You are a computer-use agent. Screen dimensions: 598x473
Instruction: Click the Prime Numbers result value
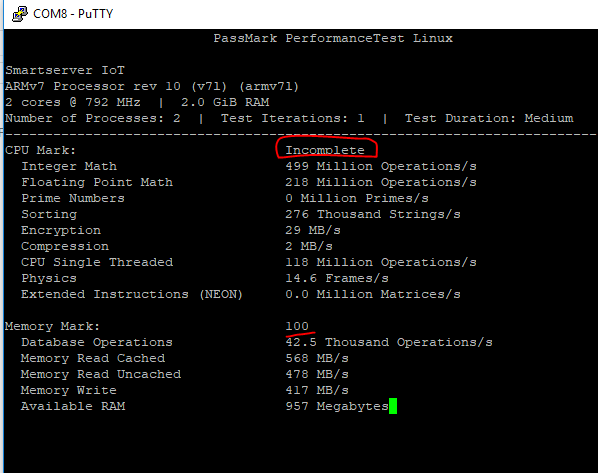click(x=357, y=198)
